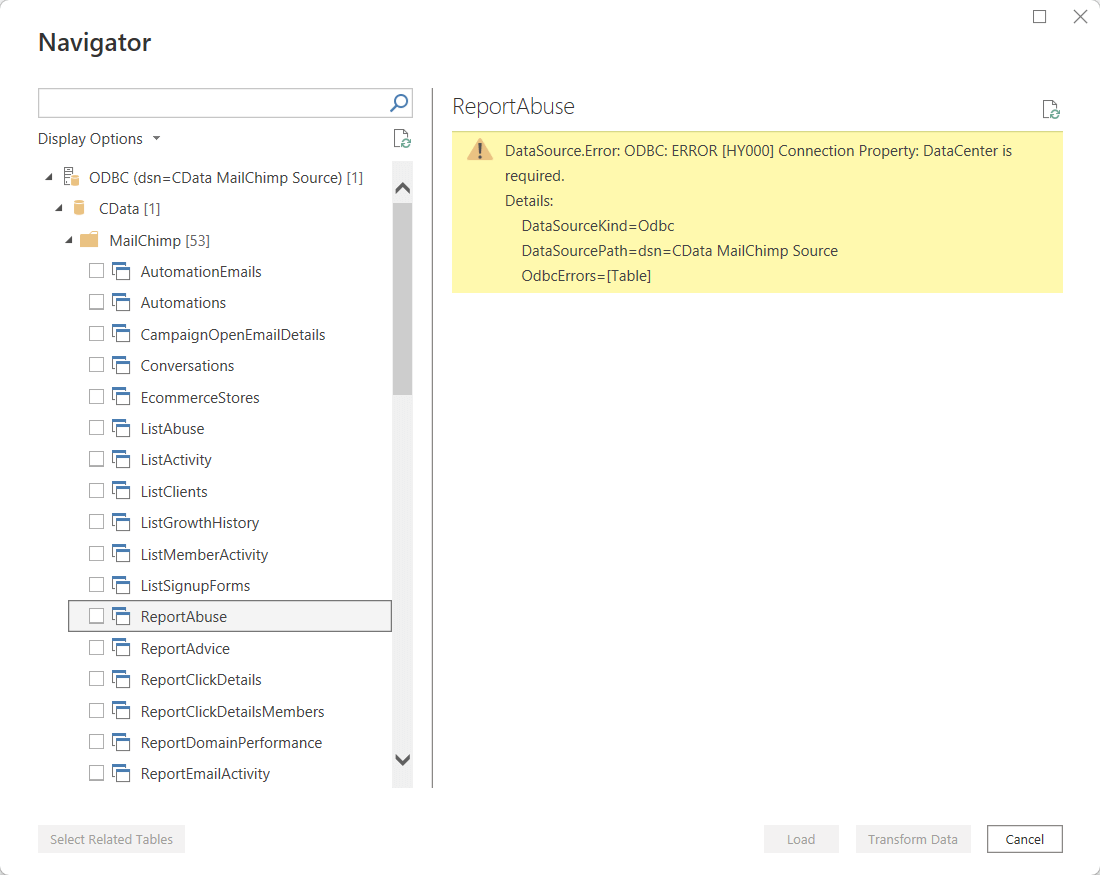Click the table list scrollbar thumb
Screen dimensions: 1100x875
403,299
